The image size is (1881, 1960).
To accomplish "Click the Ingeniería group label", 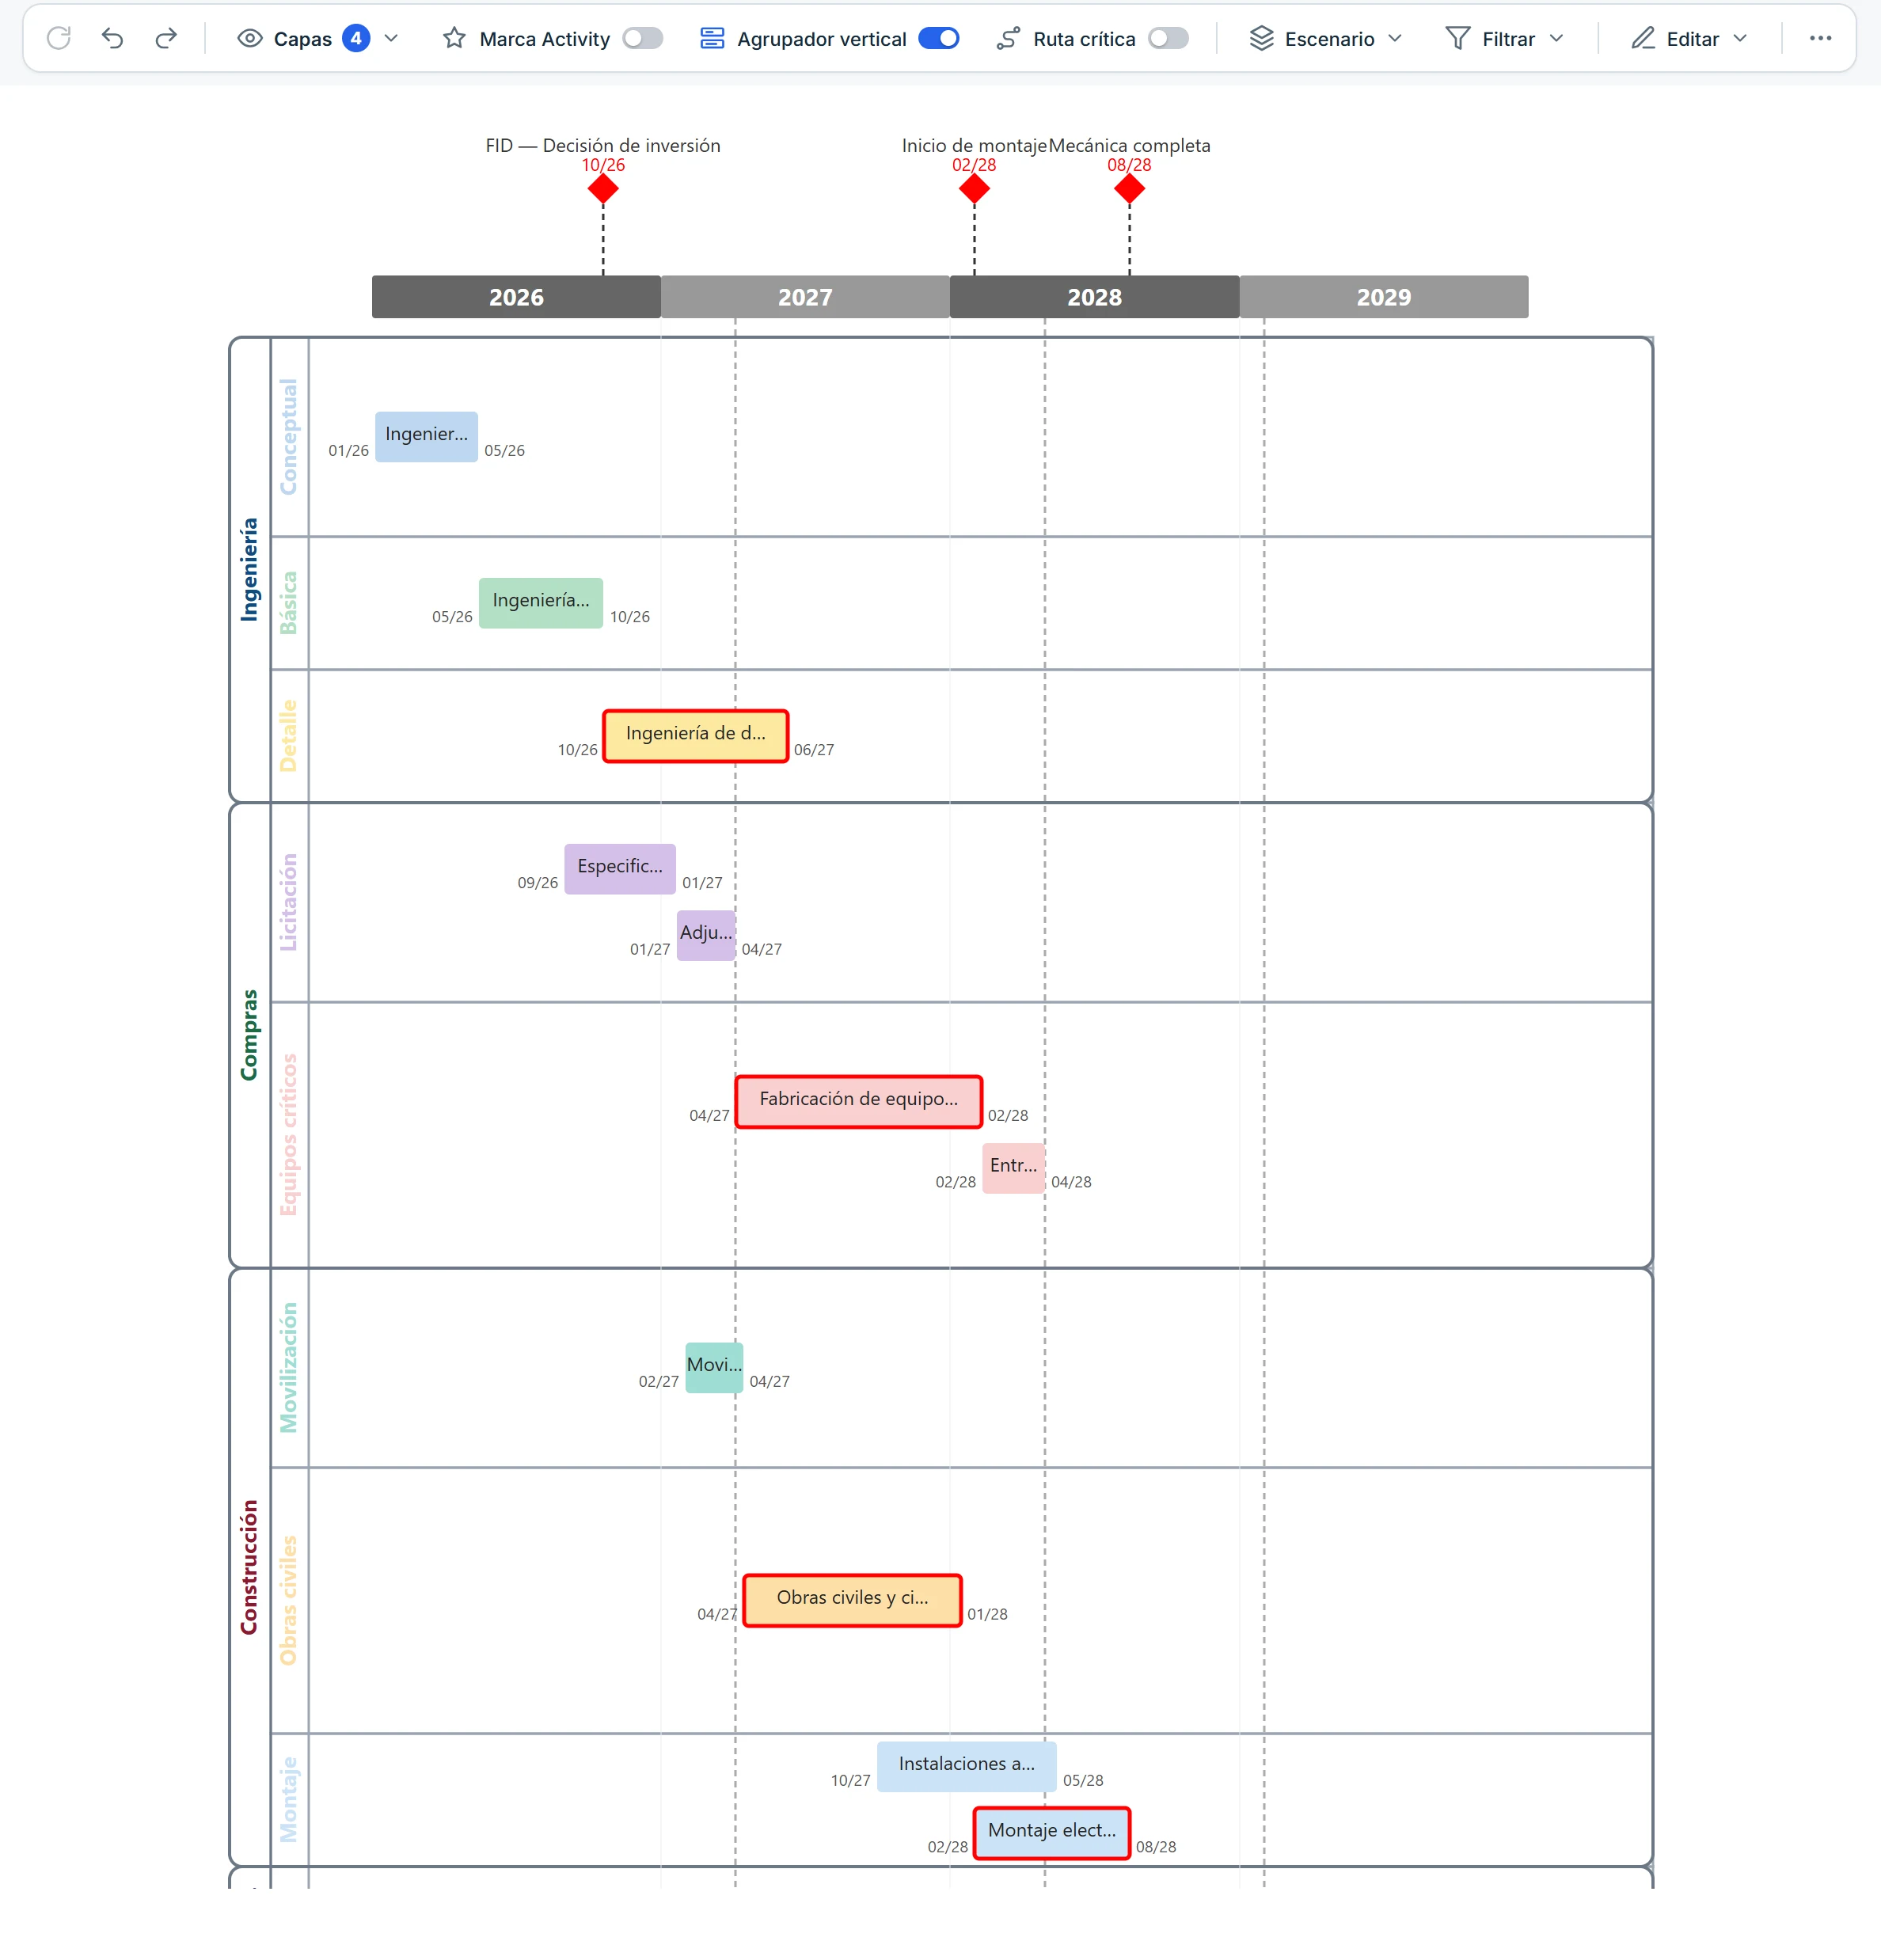I will (x=249, y=569).
